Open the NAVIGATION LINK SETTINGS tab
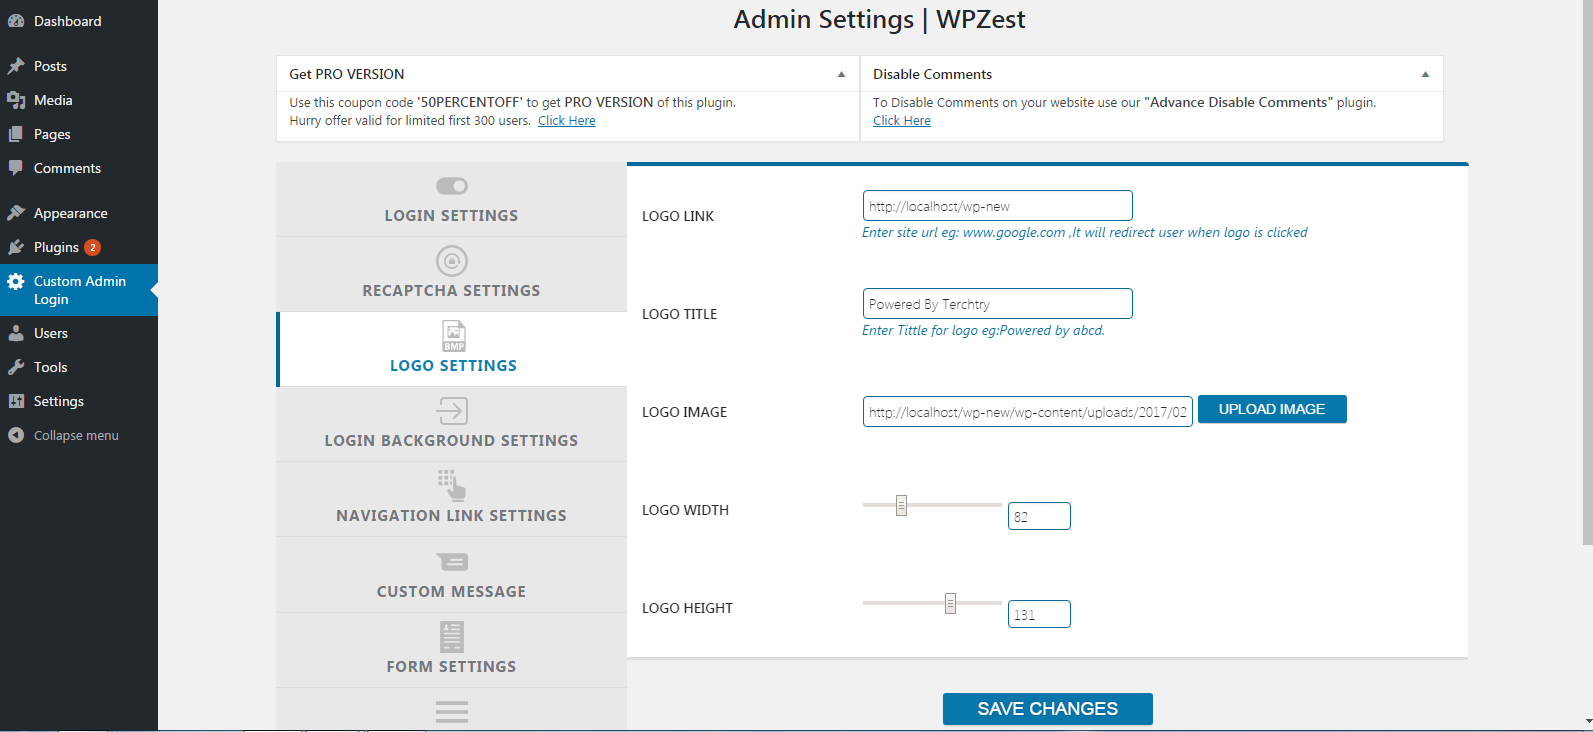 451,514
